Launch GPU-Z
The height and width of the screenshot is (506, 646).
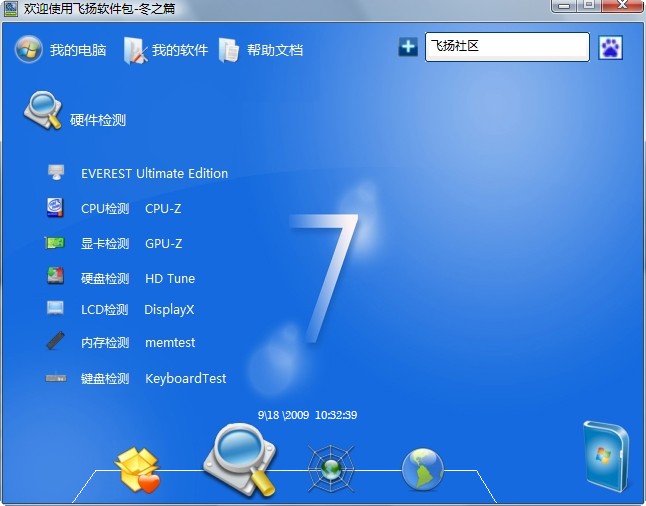pos(164,244)
